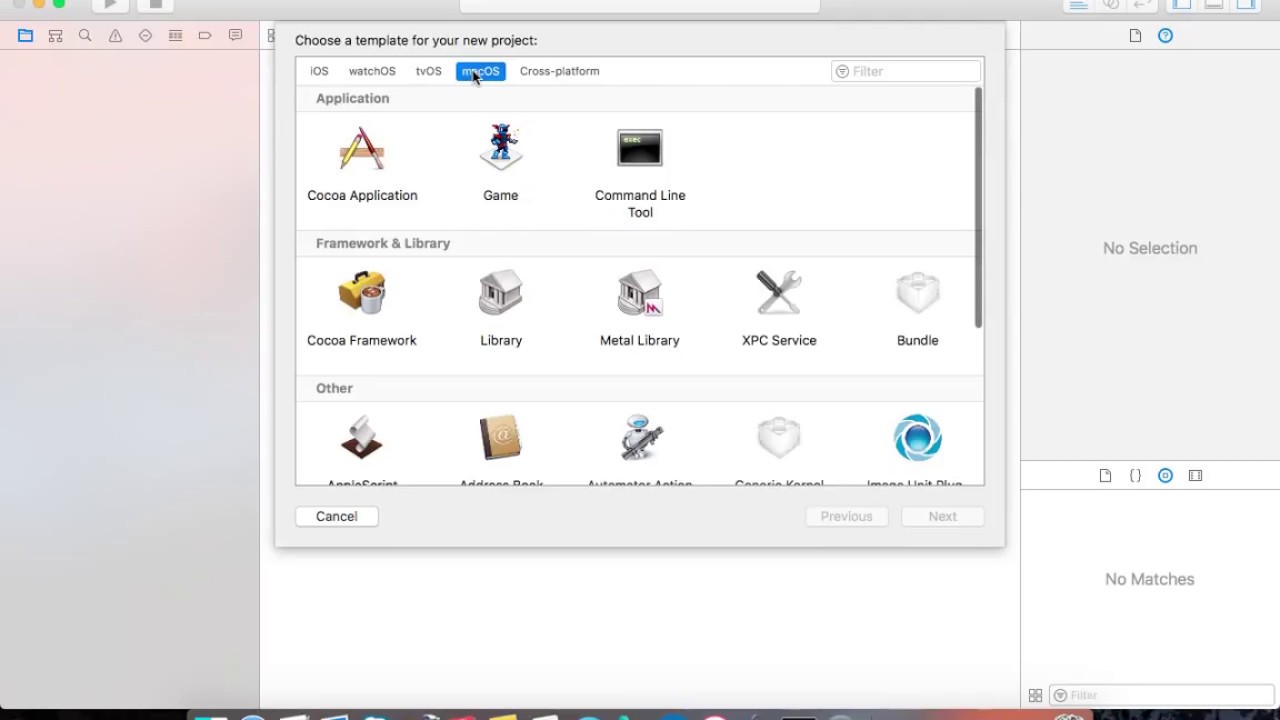Viewport: 1280px width, 720px height.
Task: Switch to Standard editor
Action: 1078,4
